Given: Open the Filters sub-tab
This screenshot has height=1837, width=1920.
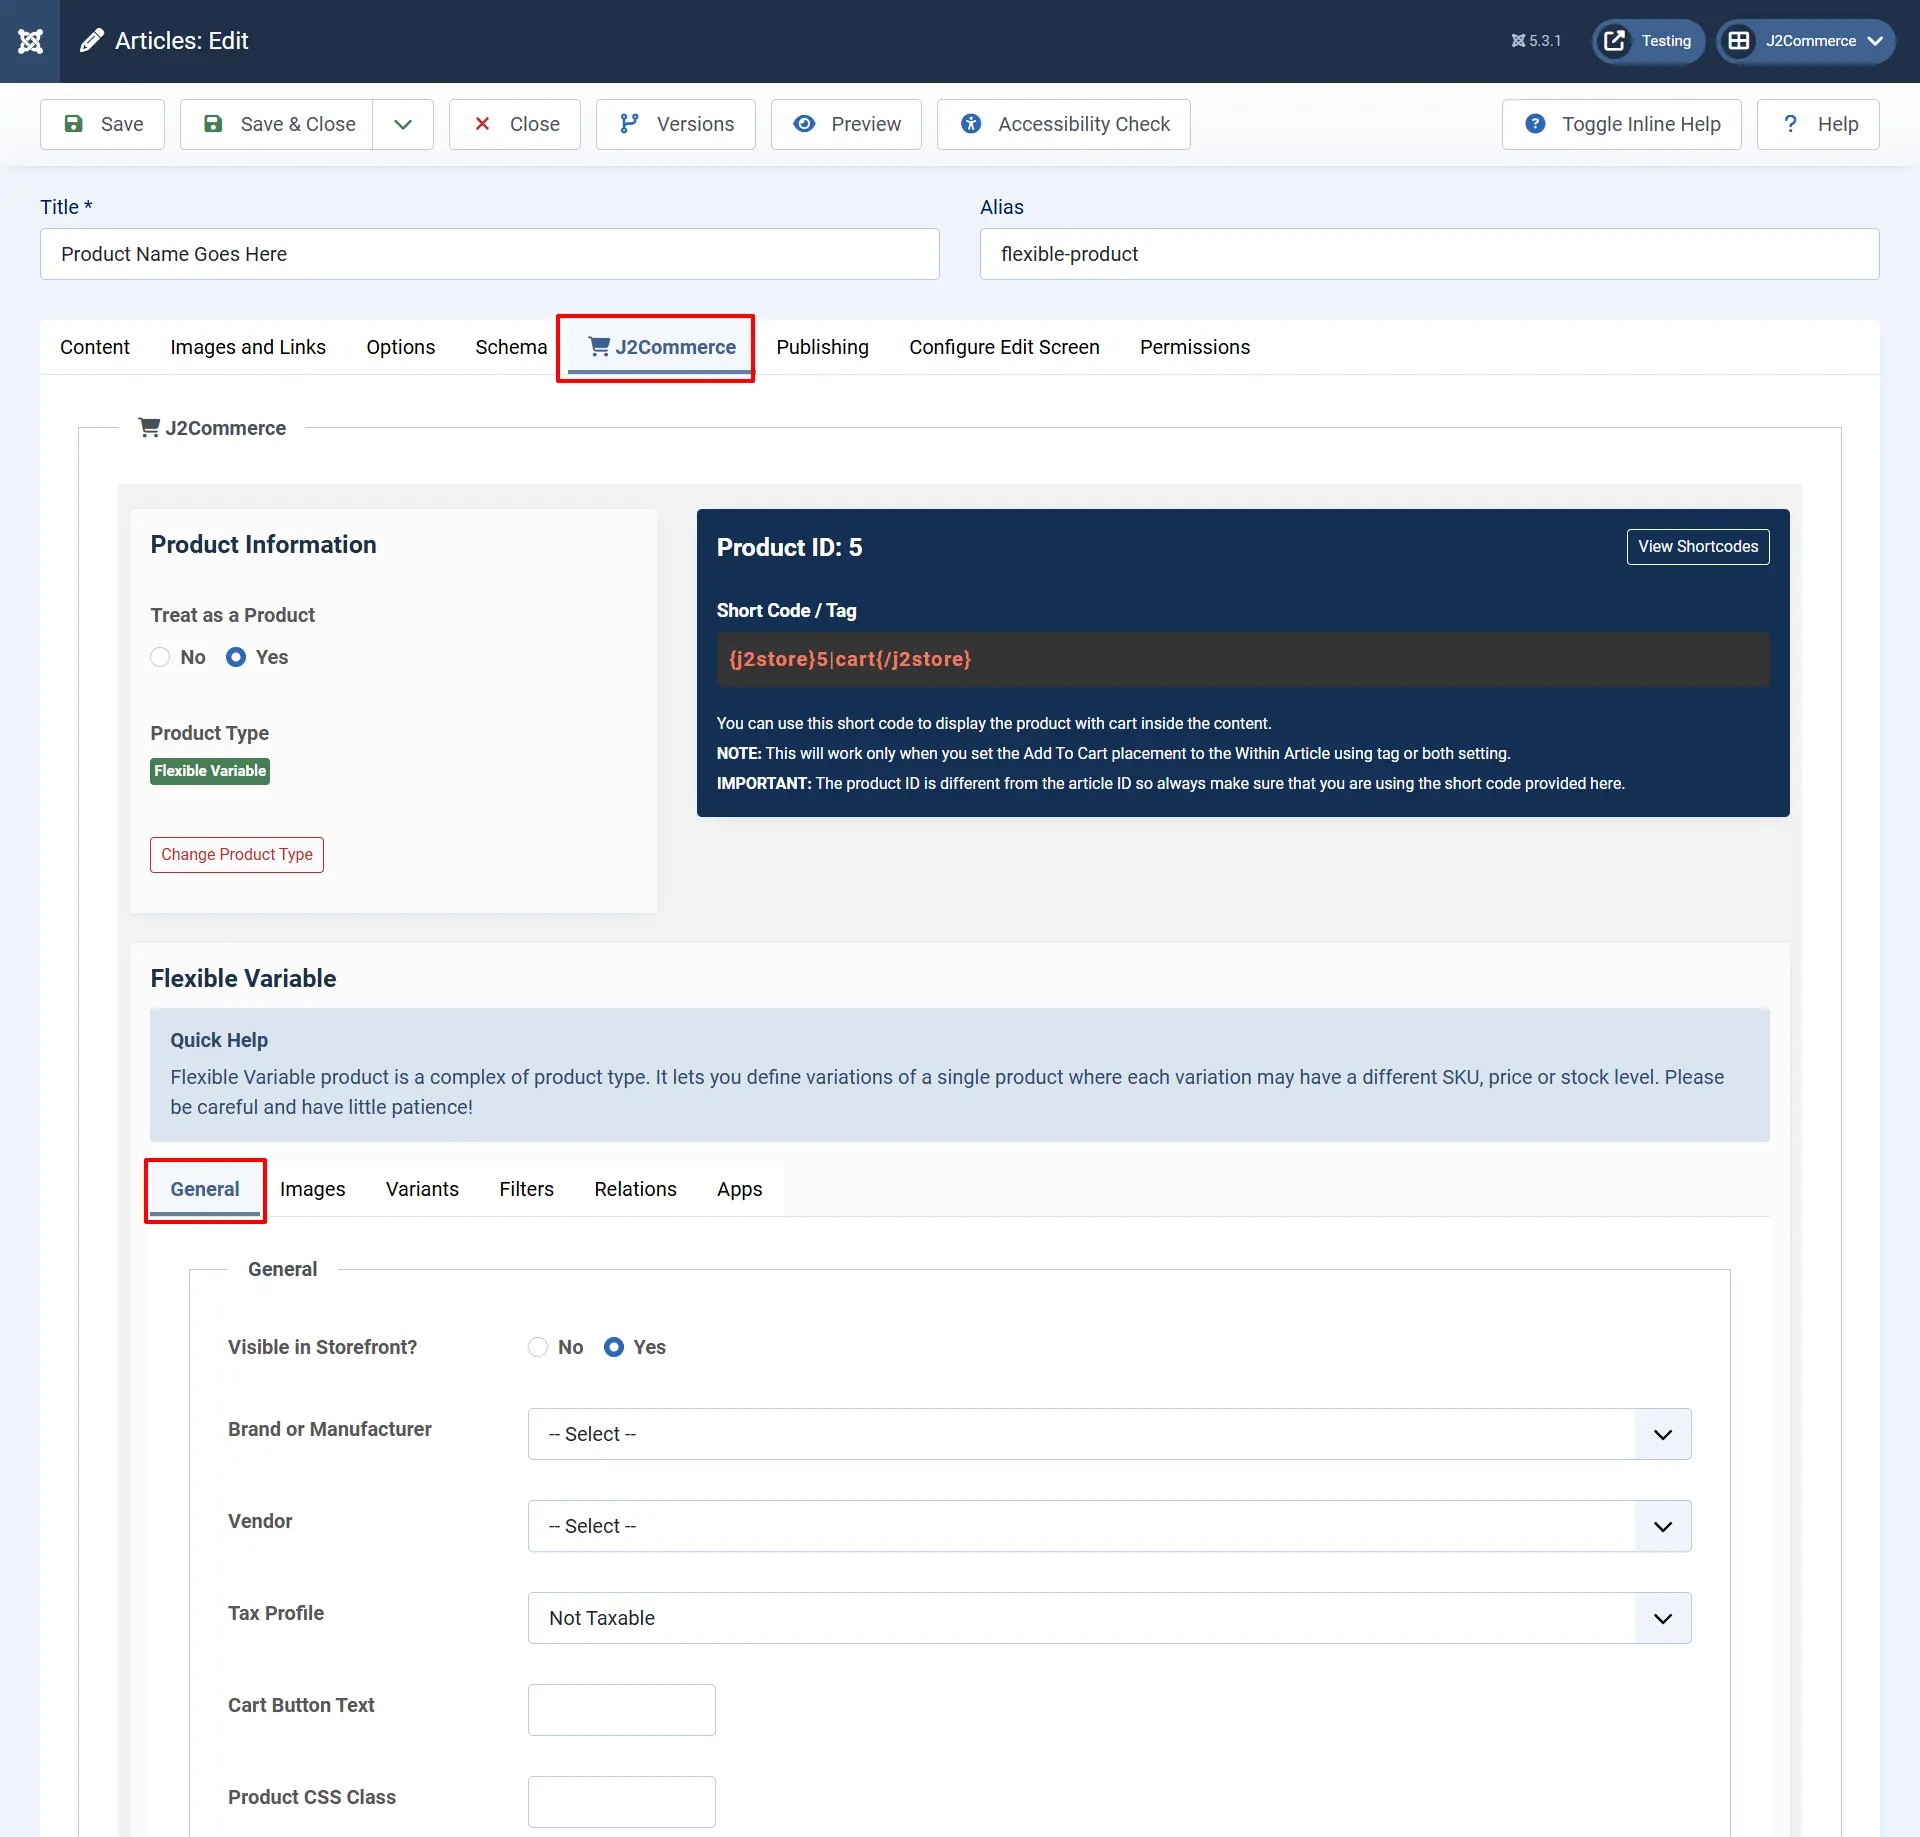Looking at the screenshot, I should [x=527, y=1189].
